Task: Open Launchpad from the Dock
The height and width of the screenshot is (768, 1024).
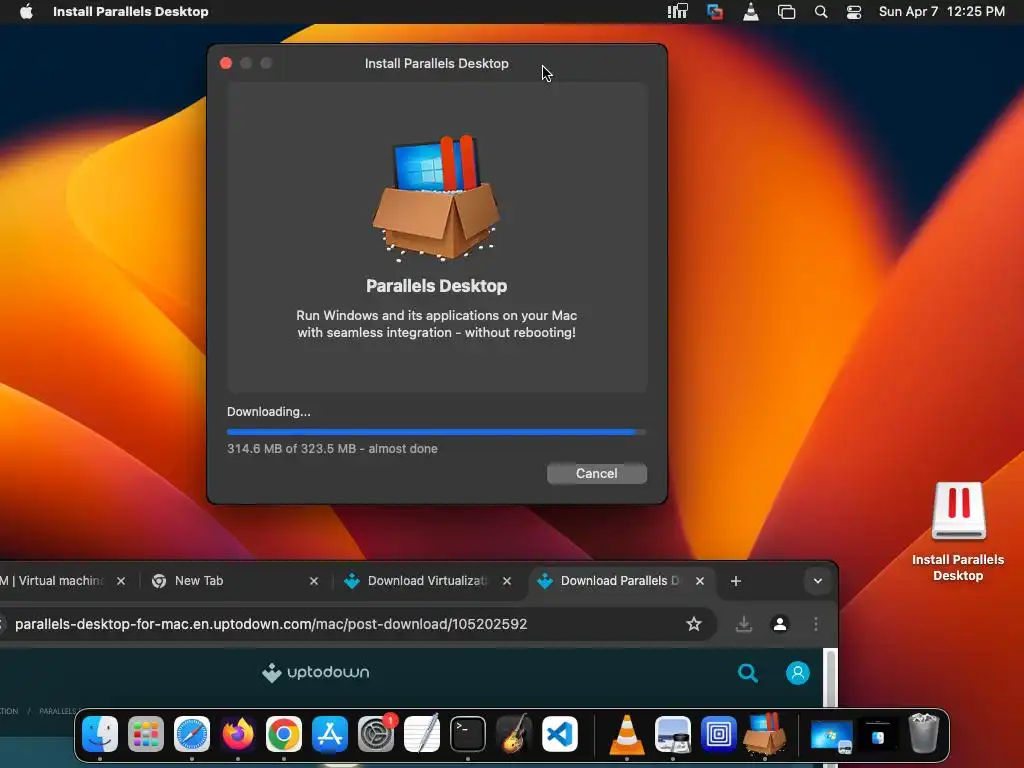Action: point(146,734)
